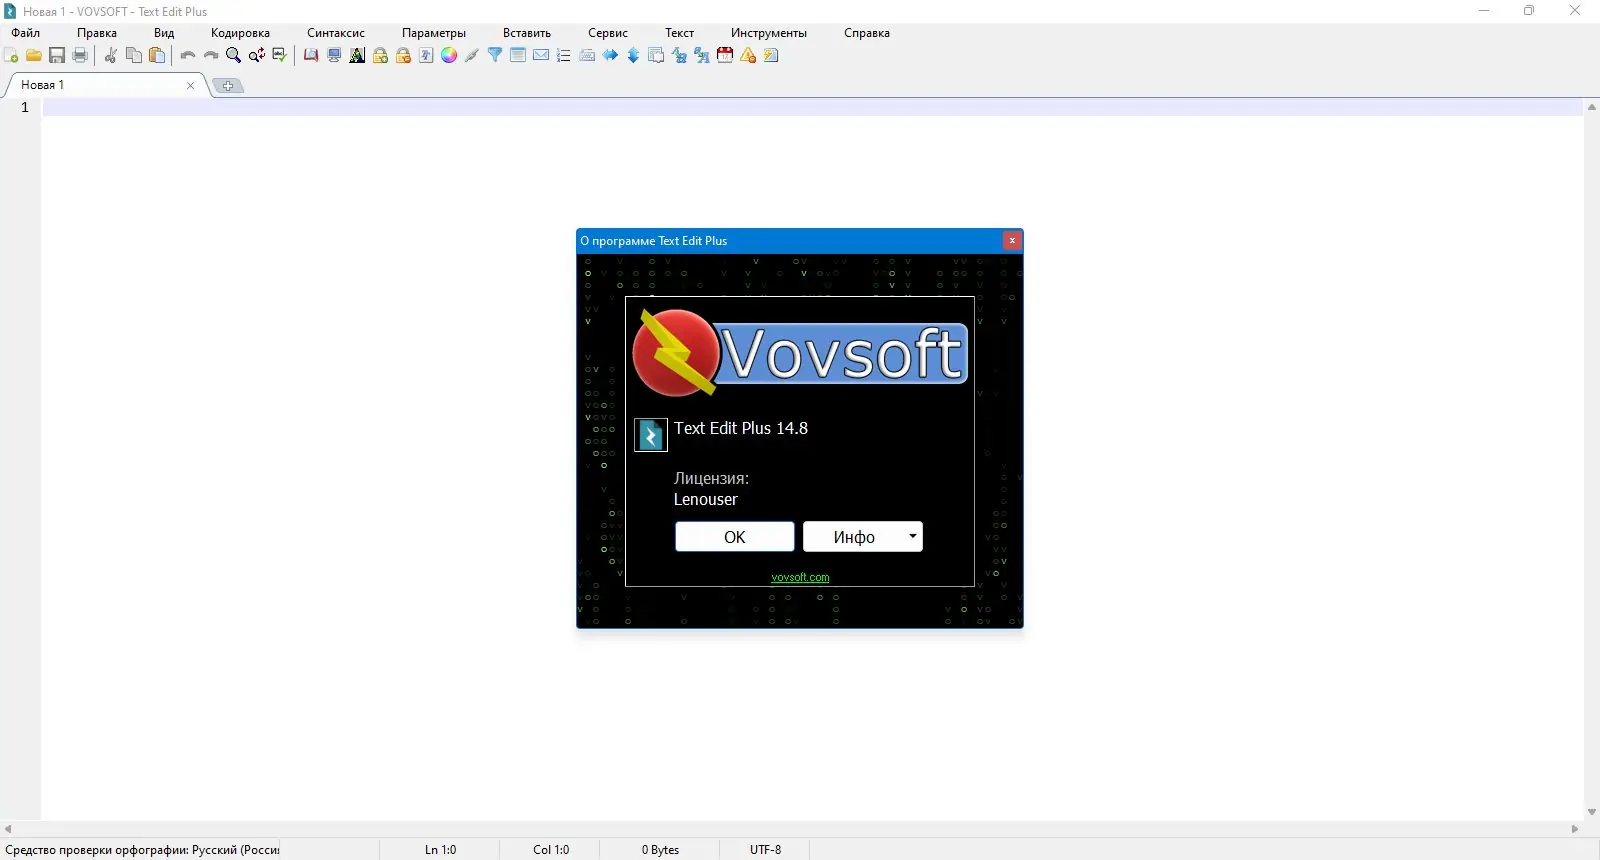Insert date using the red calendar icon

click(x=725, y=56)
